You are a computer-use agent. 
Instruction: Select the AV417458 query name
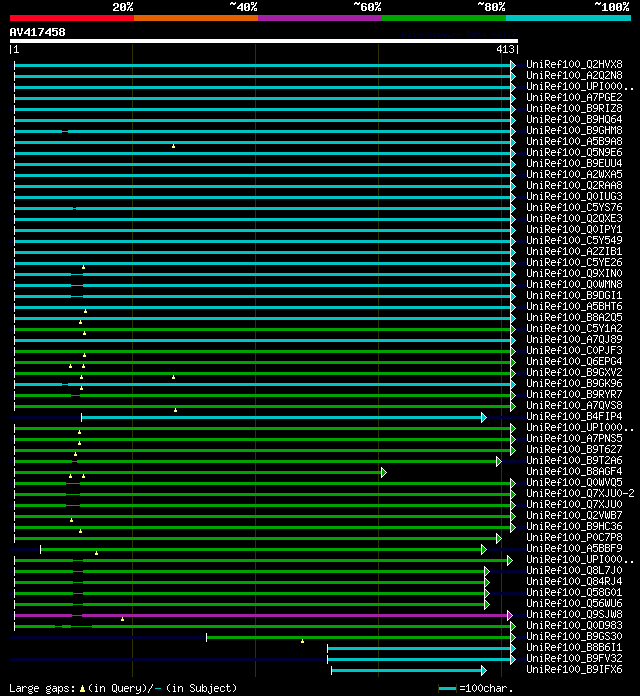pos(37,32)
